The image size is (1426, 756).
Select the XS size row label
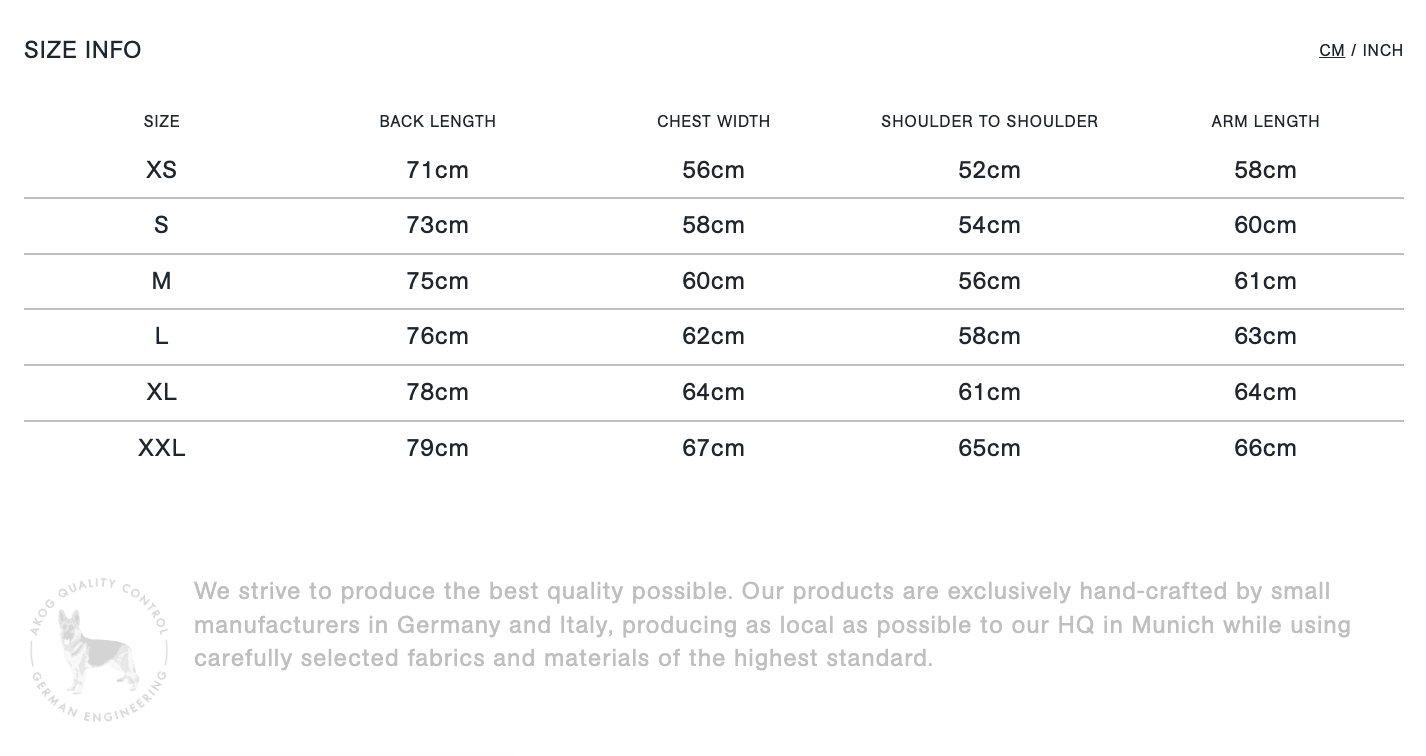[x=161, y=170]
